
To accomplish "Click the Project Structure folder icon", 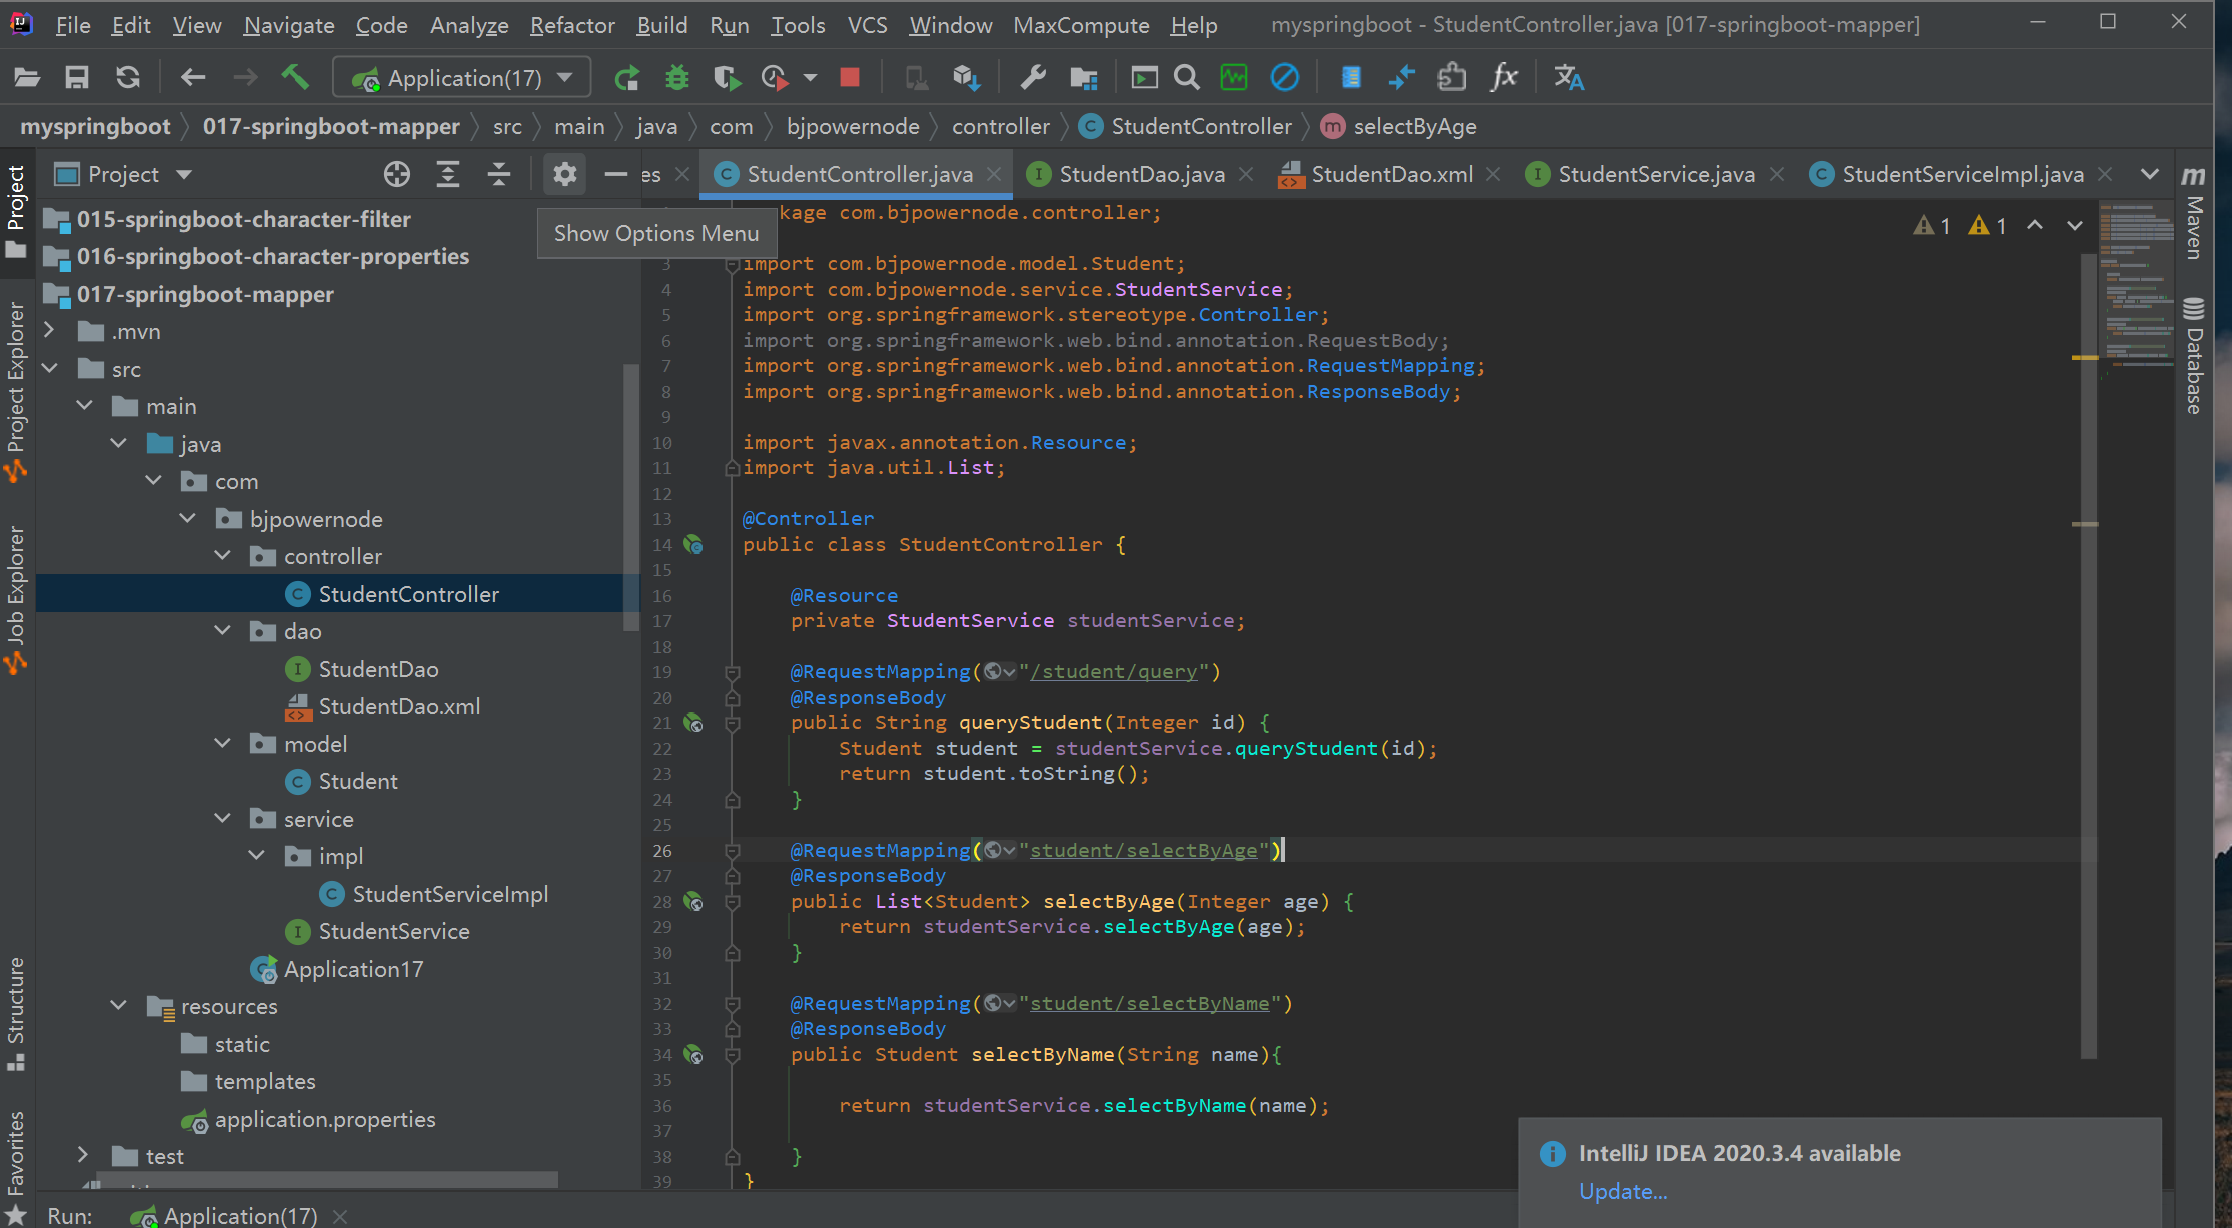I will point(1084,77).
